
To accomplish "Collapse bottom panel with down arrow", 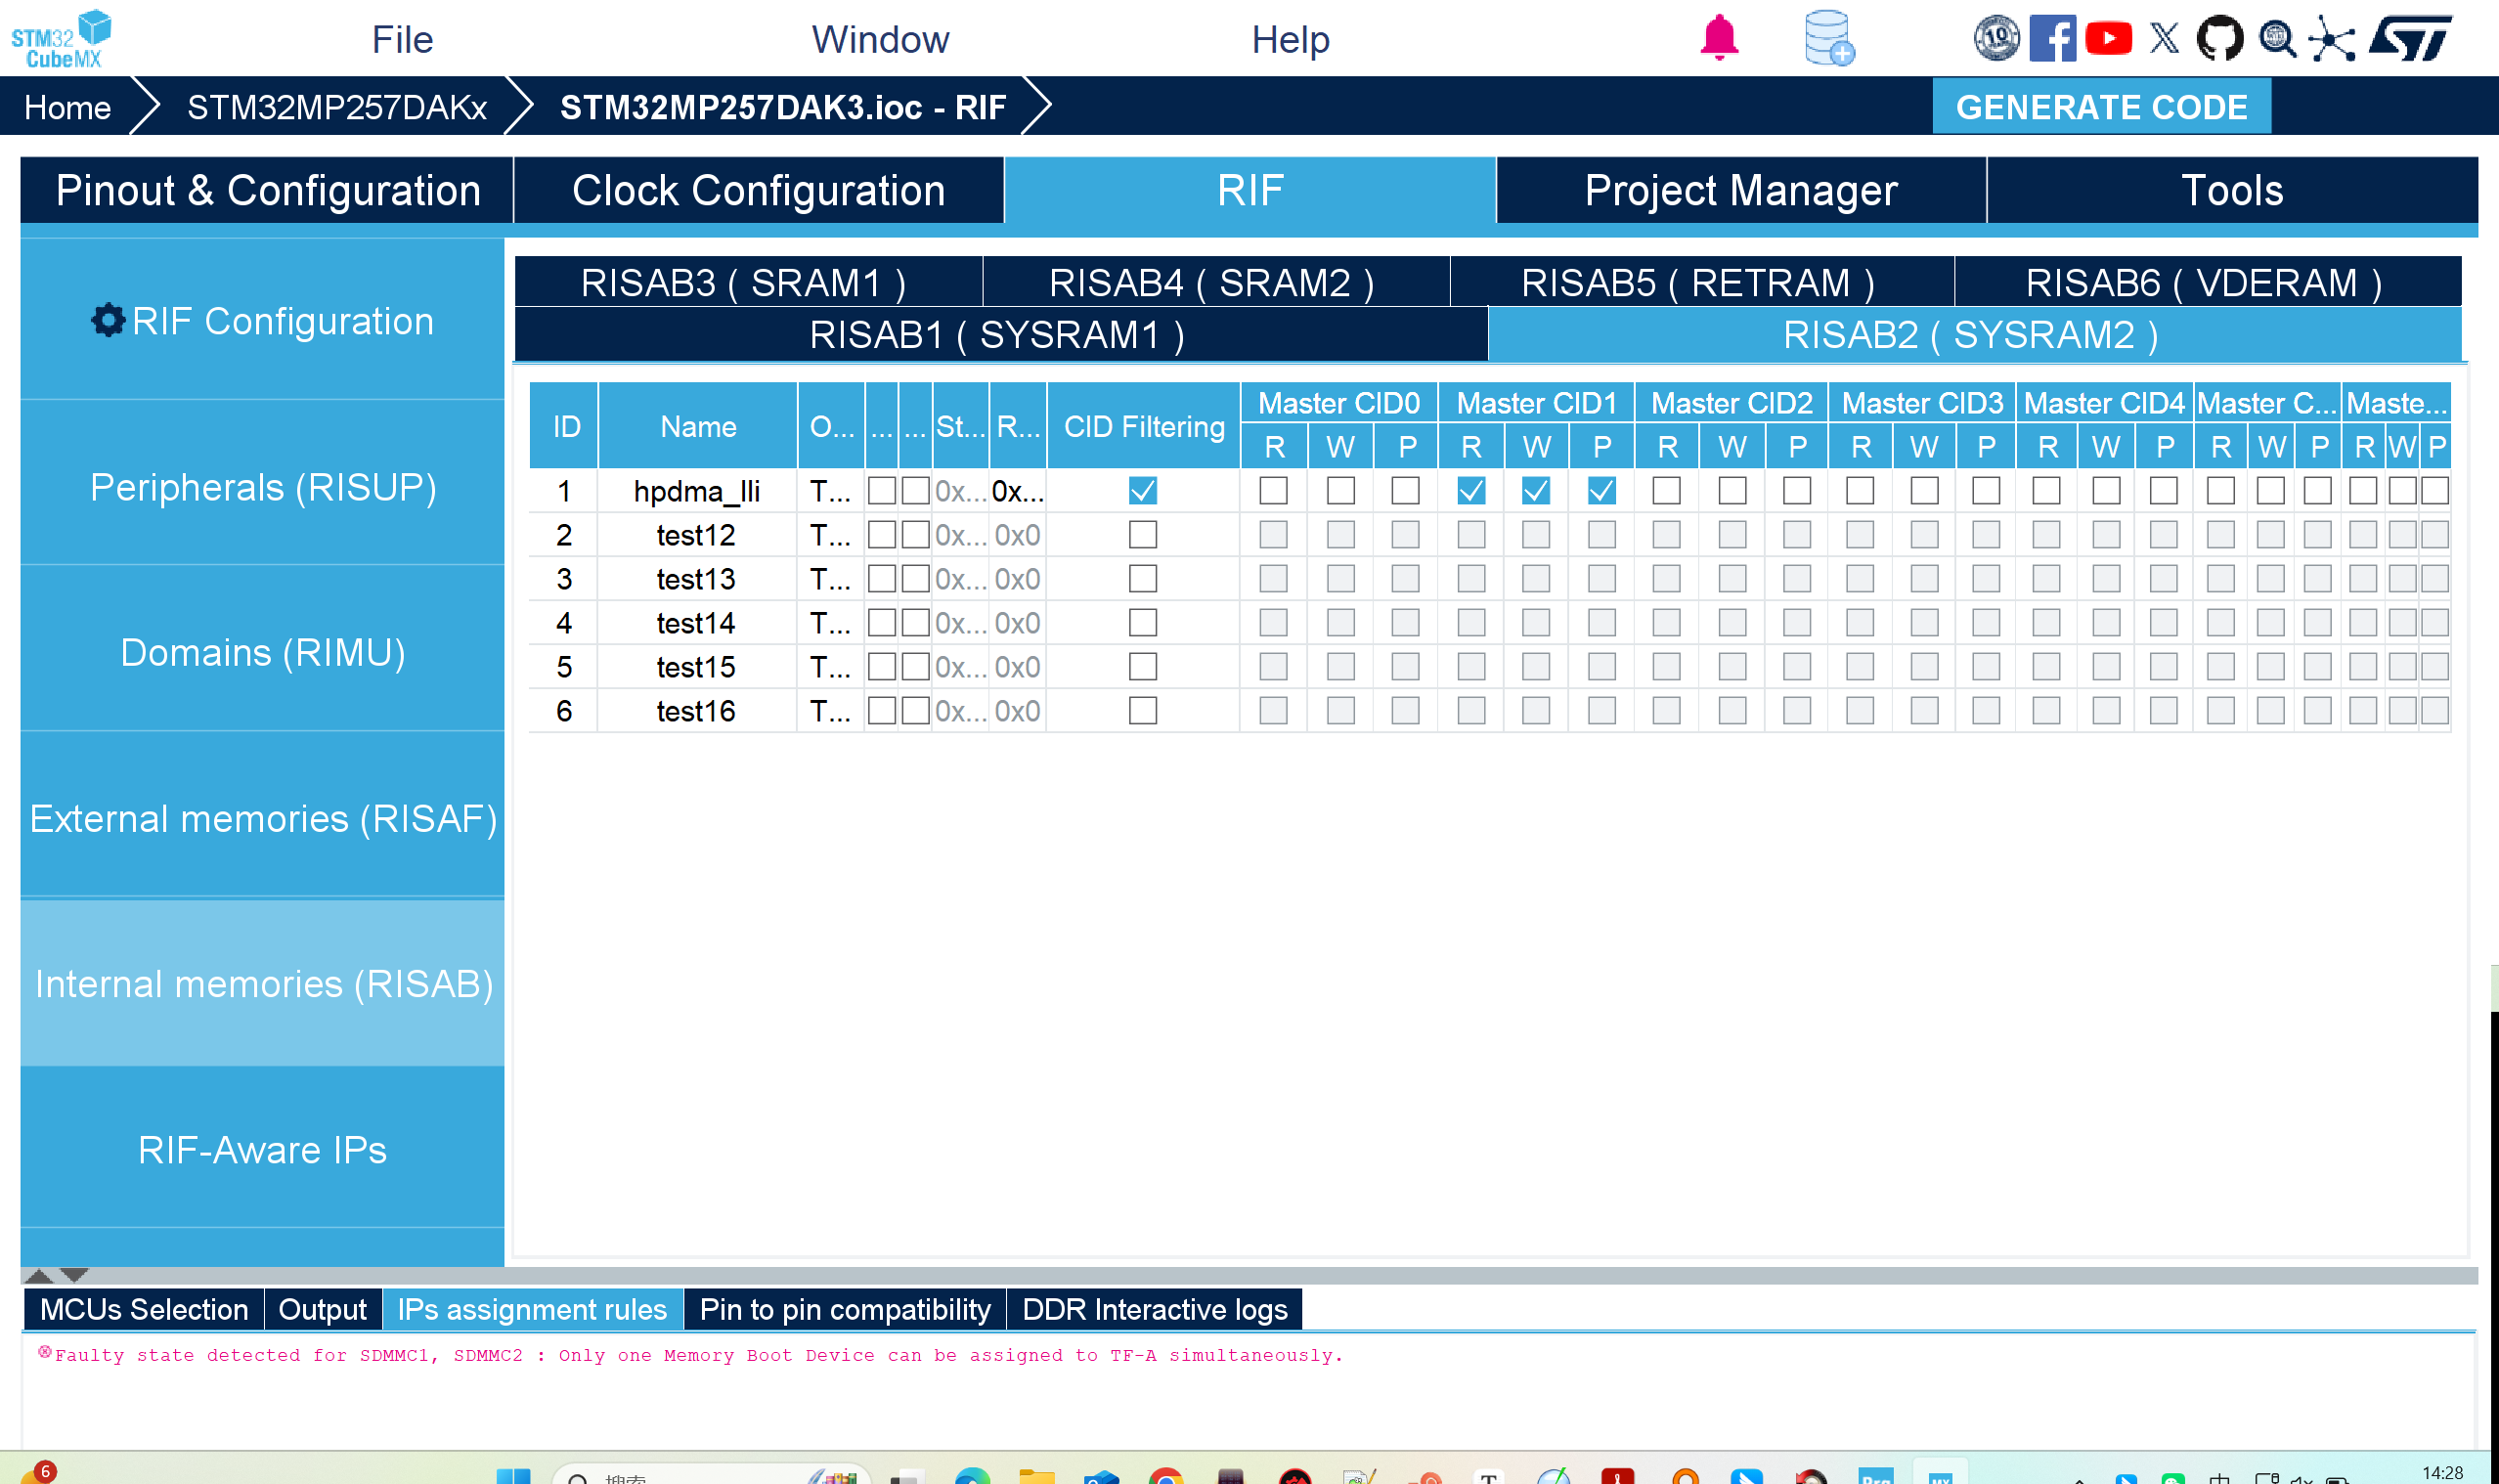I will pyautogui.click(x=75, y=1275).
